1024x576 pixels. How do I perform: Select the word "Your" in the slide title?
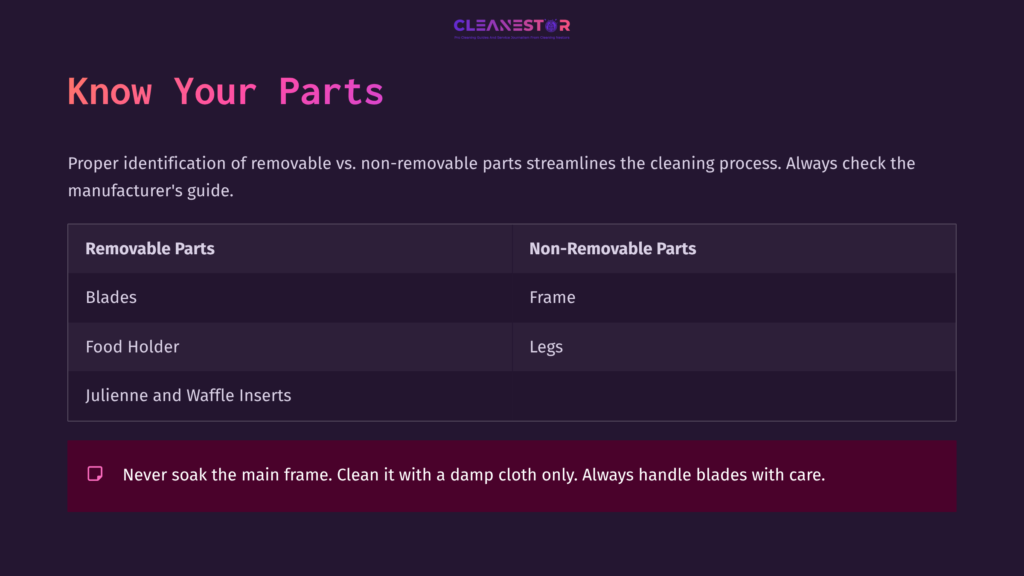tap(215, 92)
